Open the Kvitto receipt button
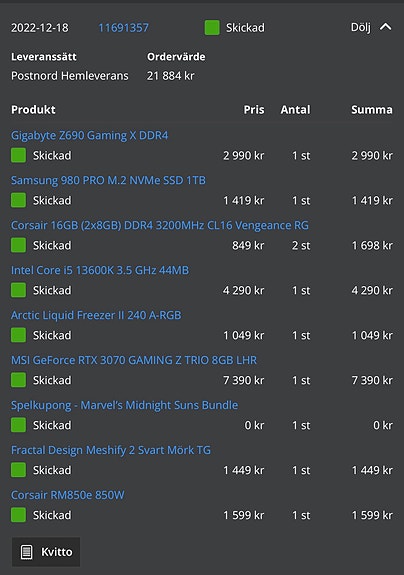The image size is (404, 575). coord(46,552)
